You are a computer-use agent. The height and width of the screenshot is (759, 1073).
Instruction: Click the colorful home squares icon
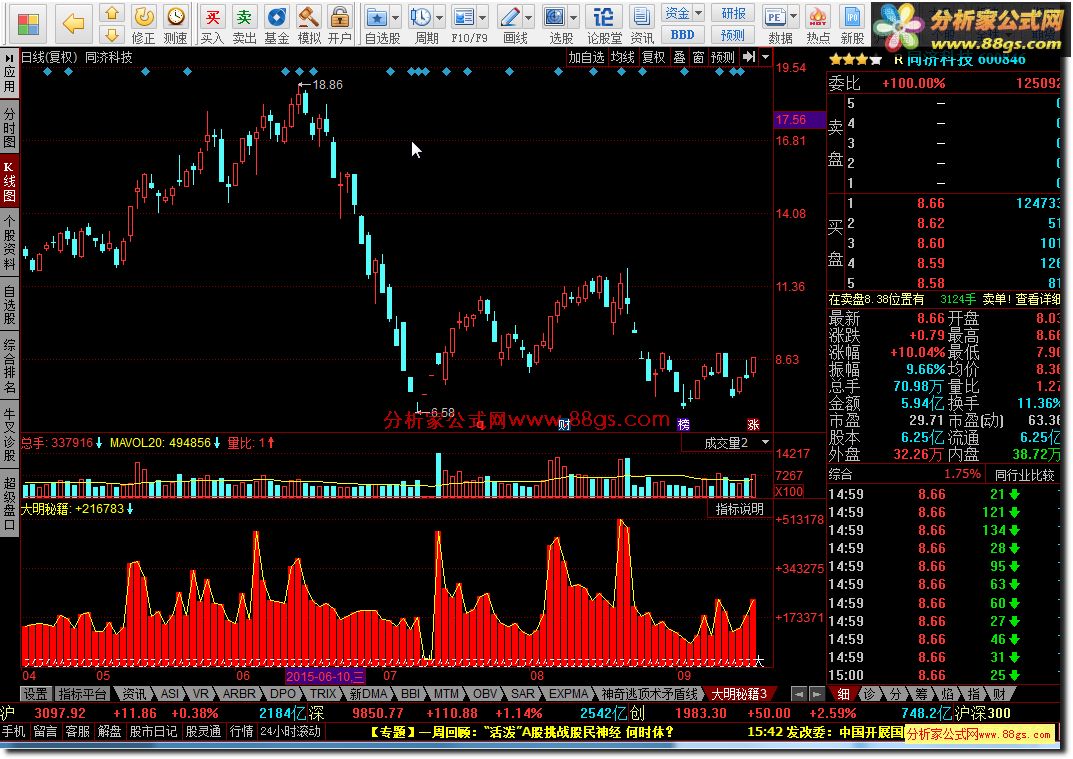pyautogui.click(x=28, y=23)
